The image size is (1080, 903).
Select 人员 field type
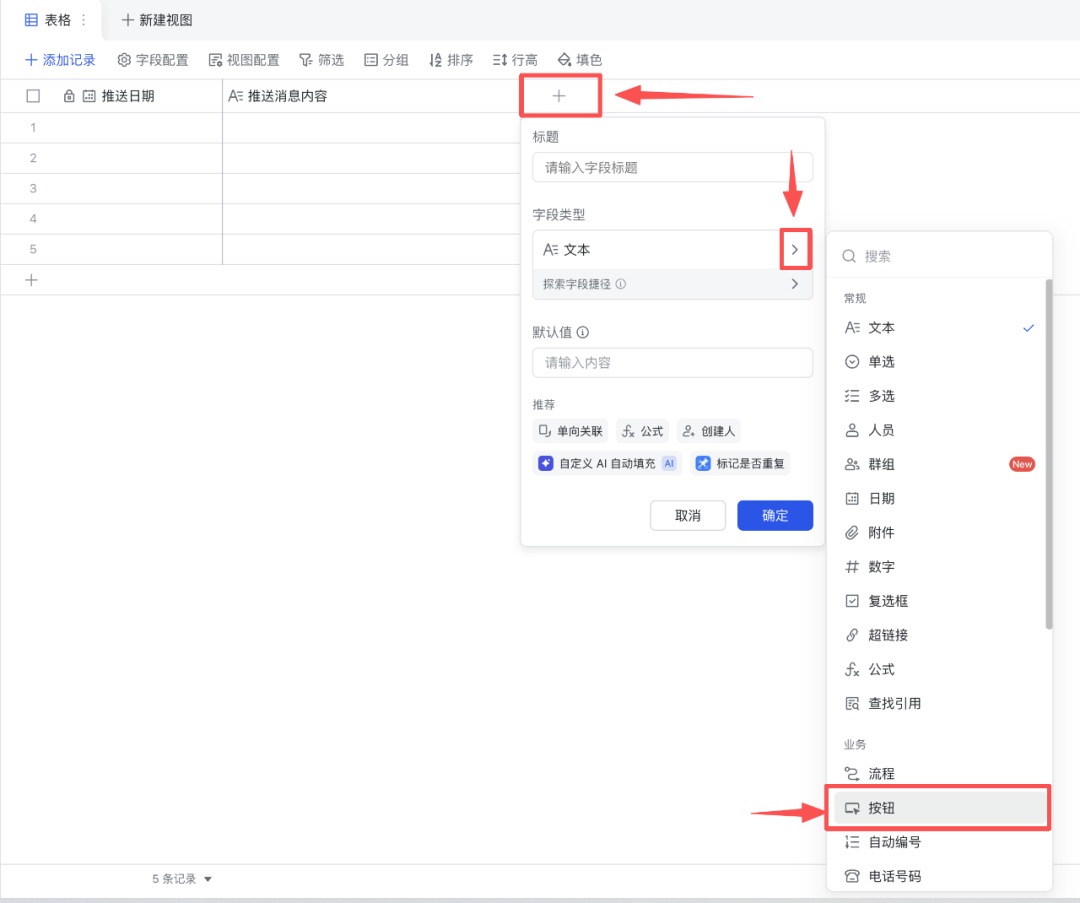(x=939, y=430)
